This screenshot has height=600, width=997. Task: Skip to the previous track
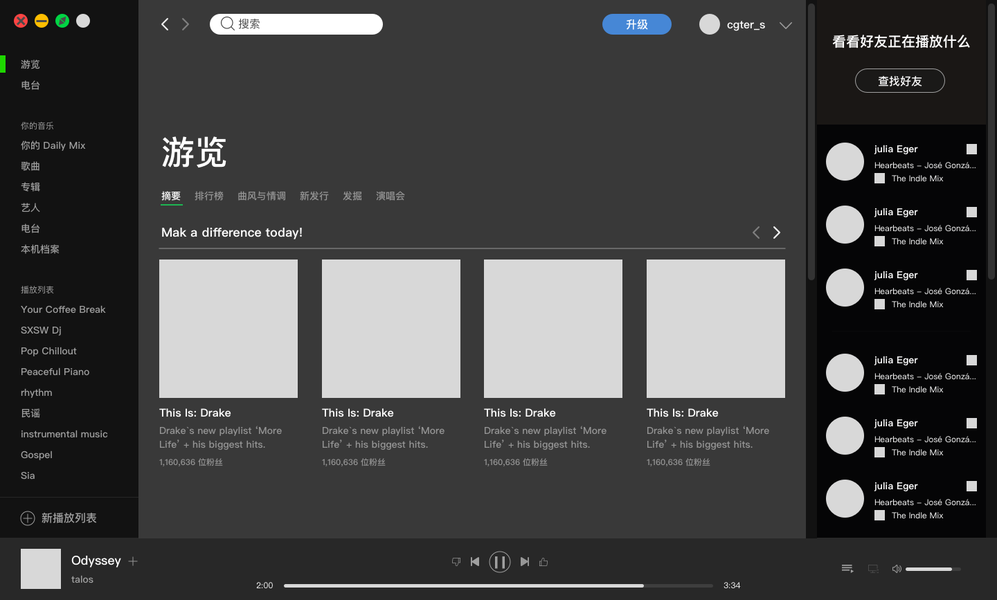pos(475,562)
